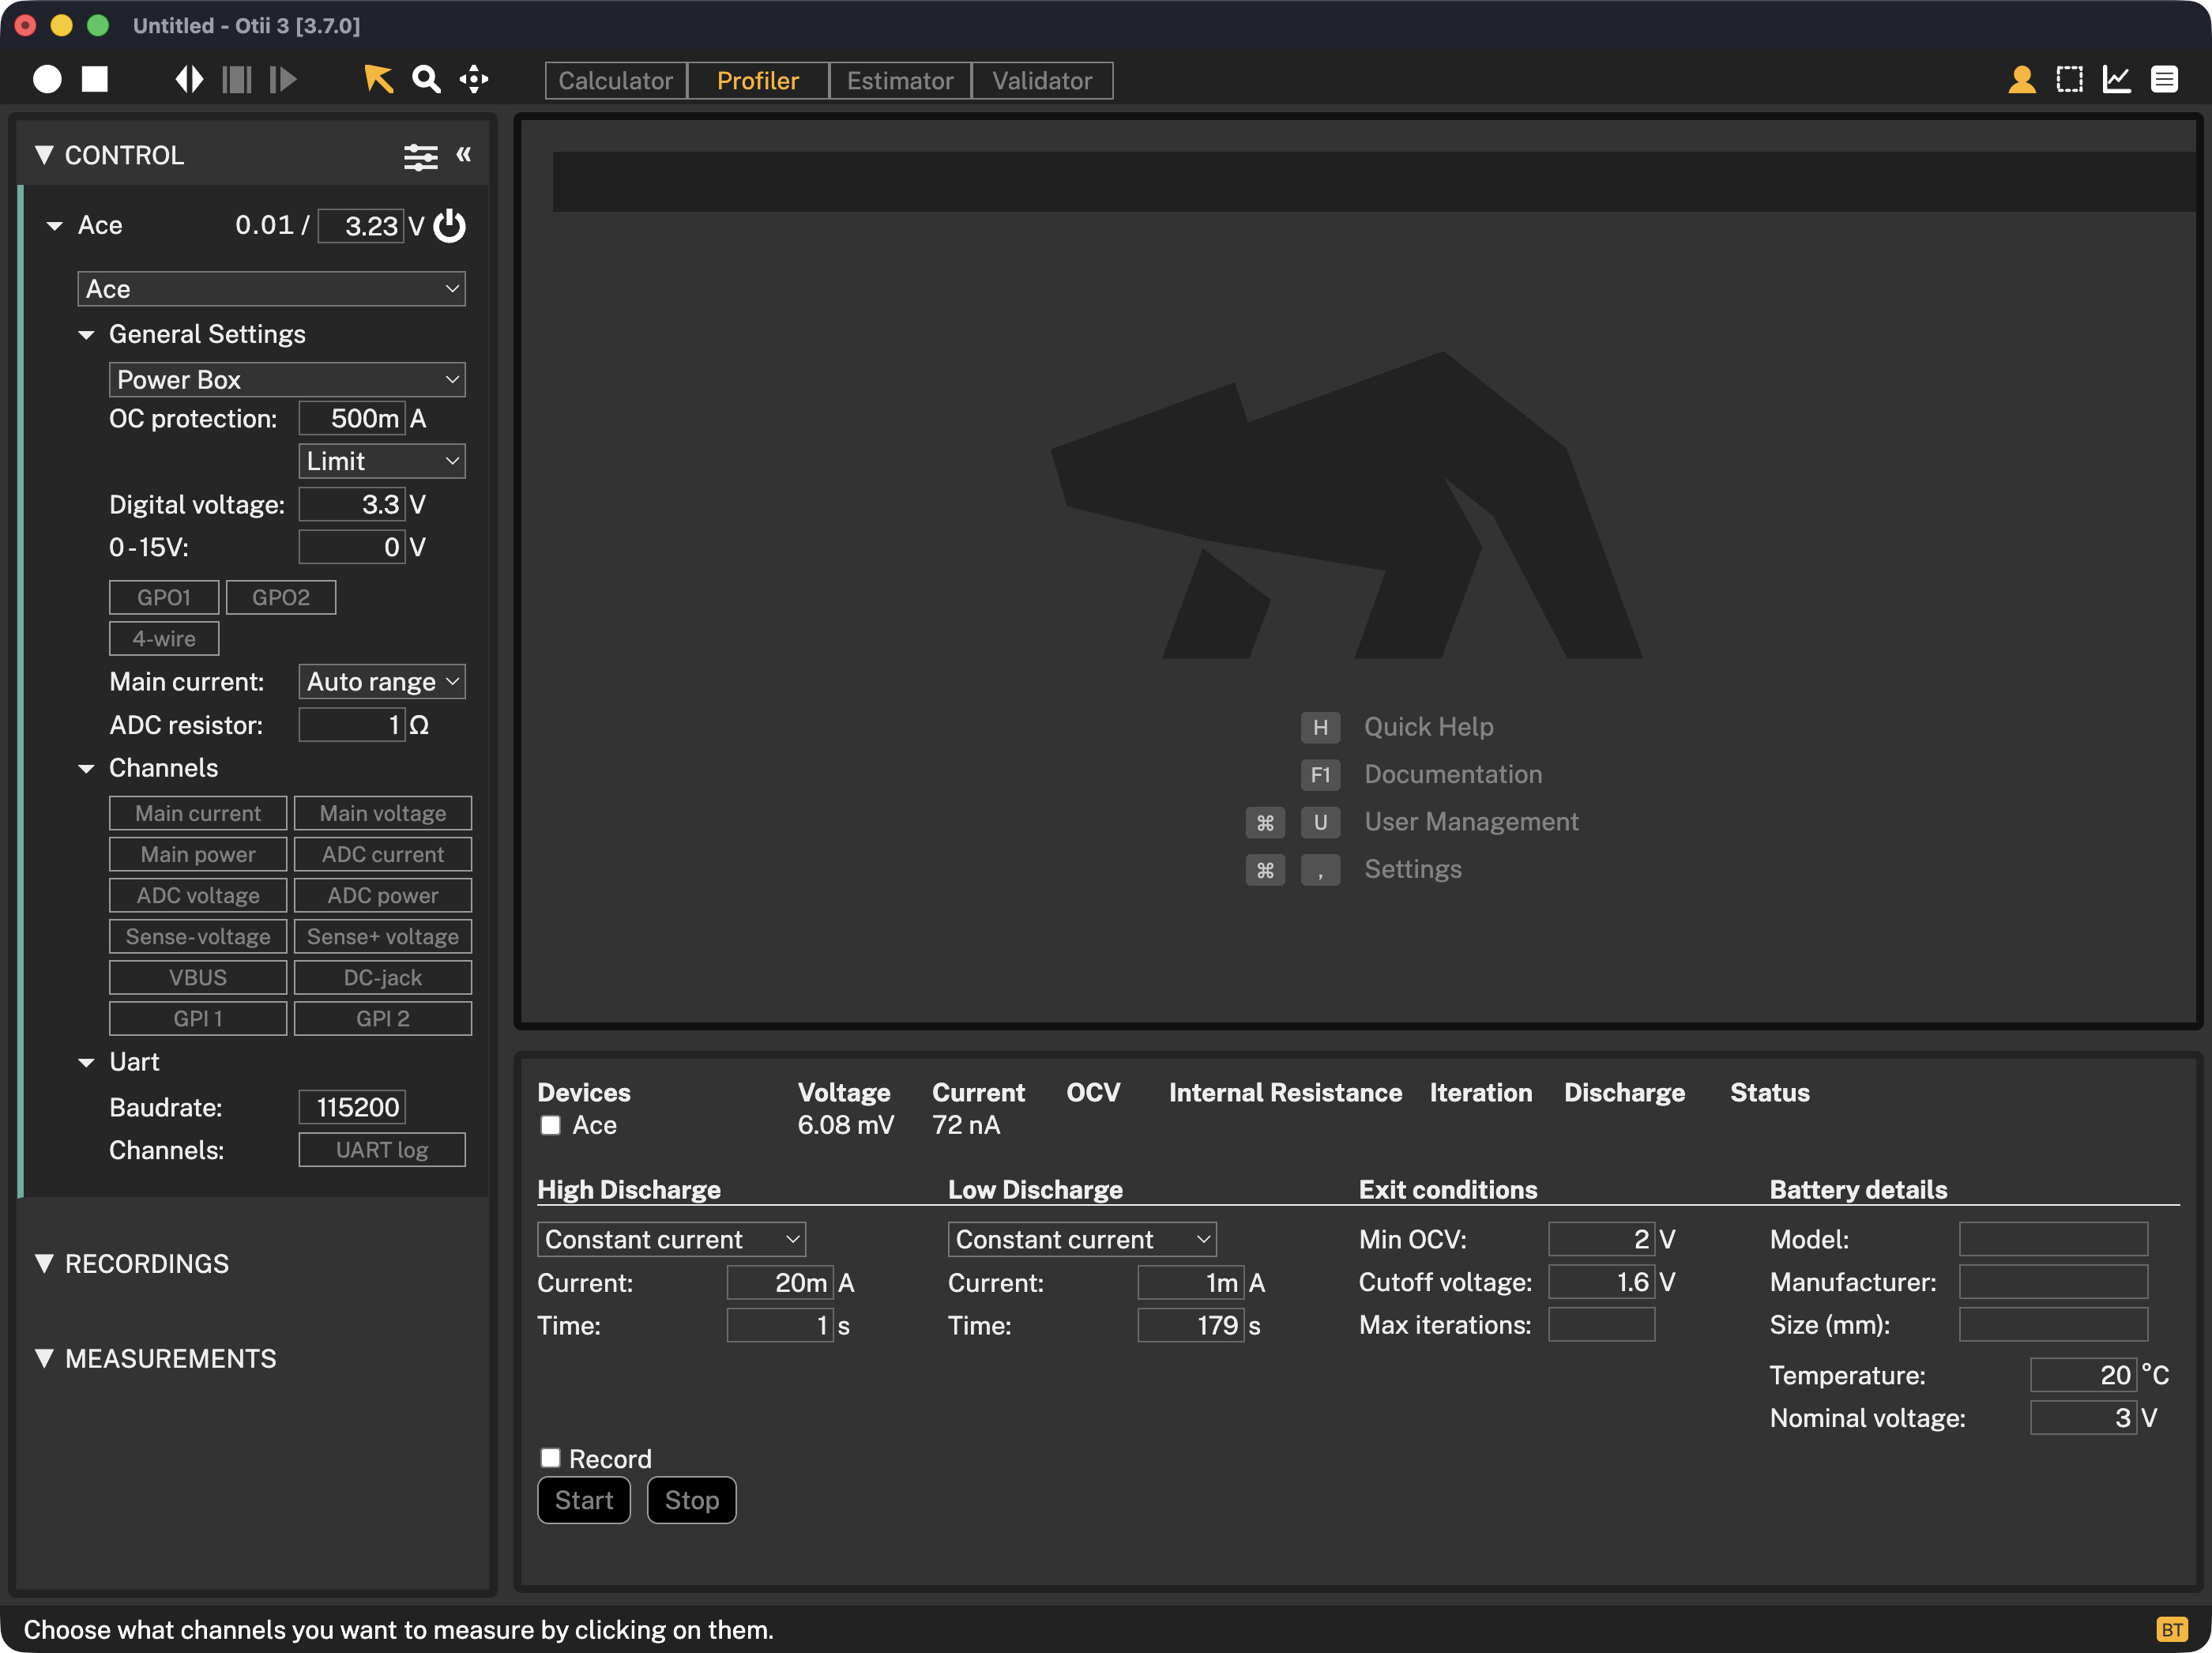Click the Start button
2212x1653 pixels.
pos(584,1500)
